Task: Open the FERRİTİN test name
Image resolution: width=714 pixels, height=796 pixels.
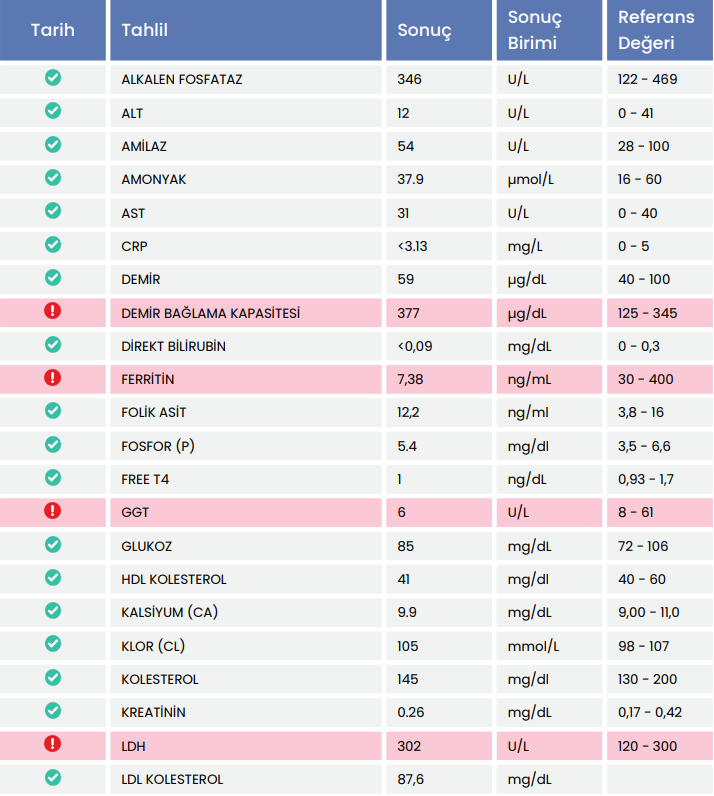Action: [148, 380]
